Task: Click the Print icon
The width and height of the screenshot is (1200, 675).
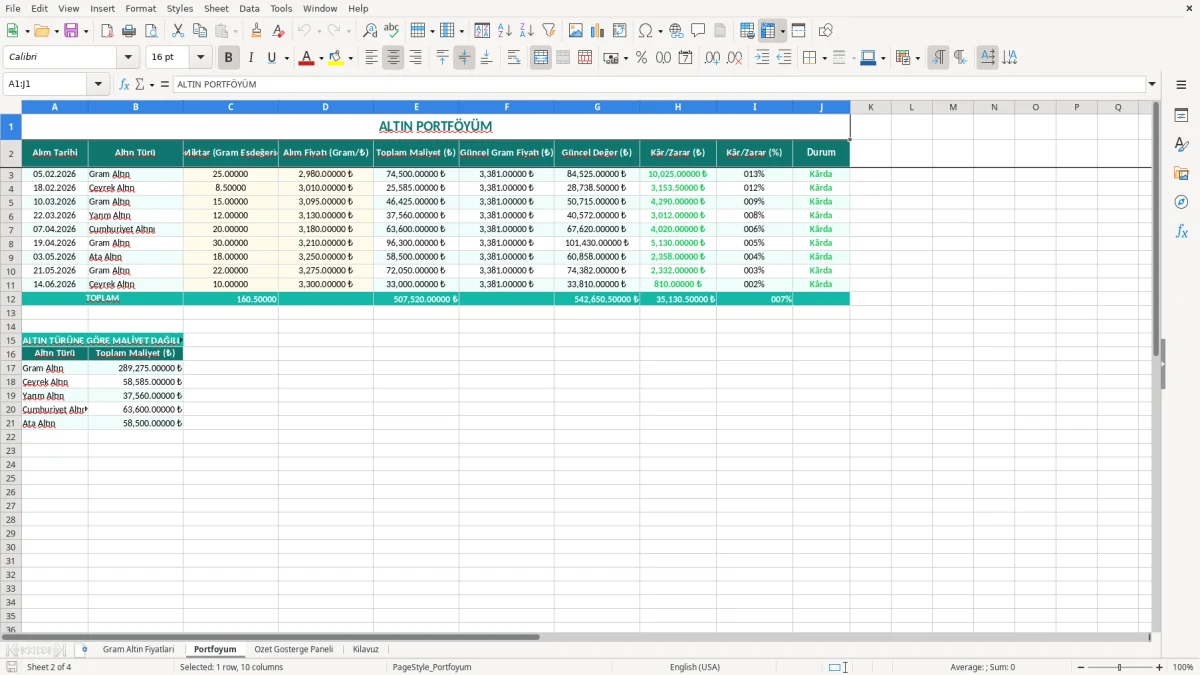Action: (128, 31)
